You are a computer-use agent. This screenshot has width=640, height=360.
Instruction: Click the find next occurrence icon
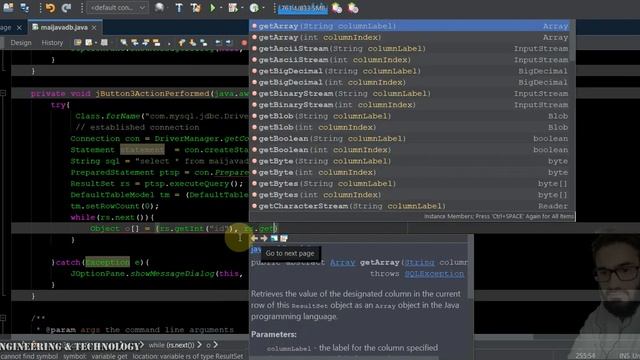tap(145, 42)
